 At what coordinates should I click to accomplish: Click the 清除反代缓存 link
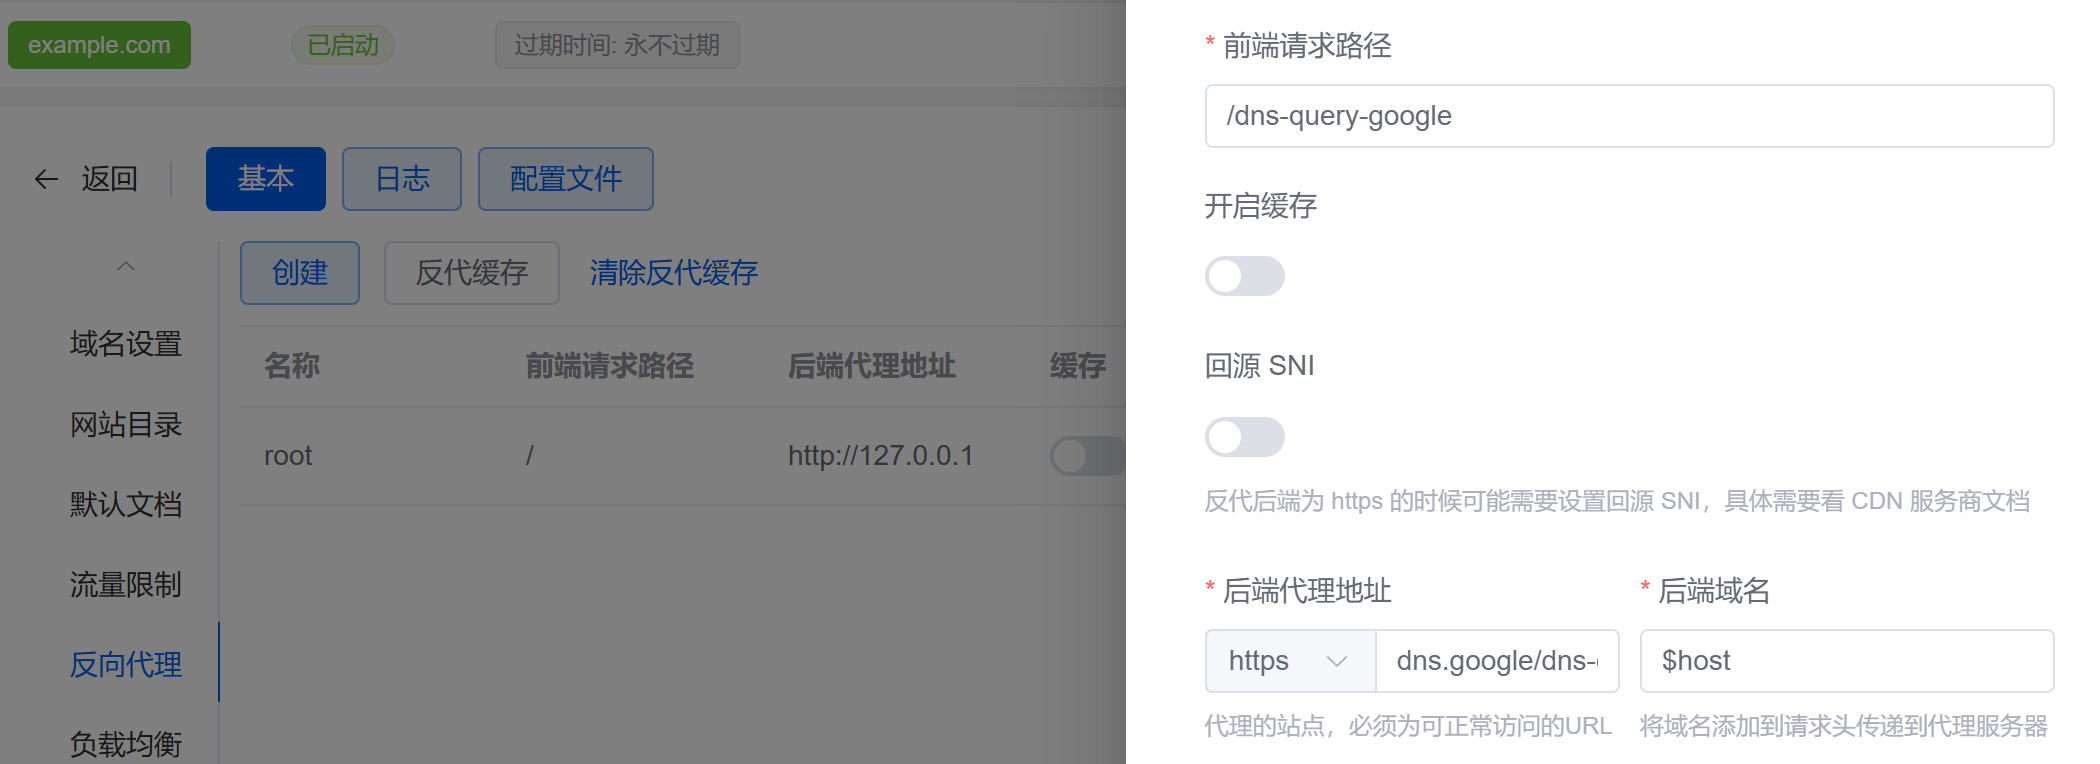tap(673, 273)
